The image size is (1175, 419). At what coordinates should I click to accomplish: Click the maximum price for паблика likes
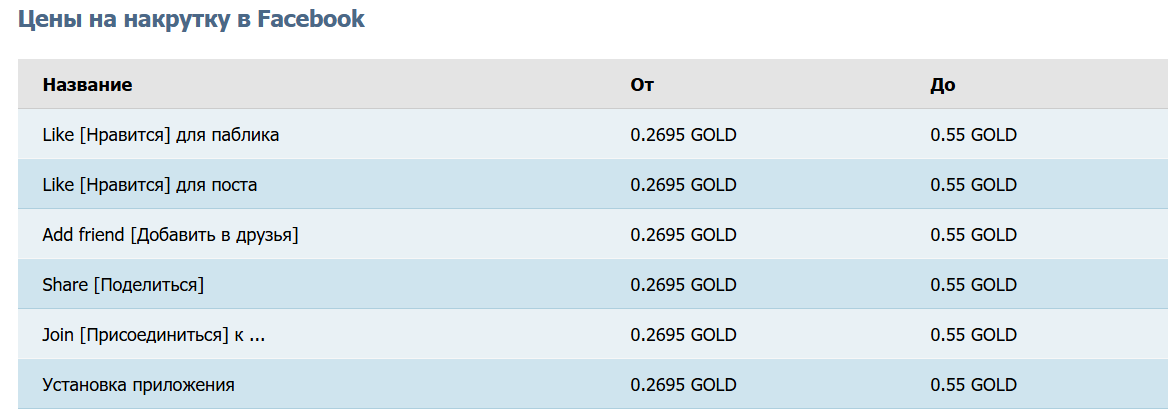(973, 135)
